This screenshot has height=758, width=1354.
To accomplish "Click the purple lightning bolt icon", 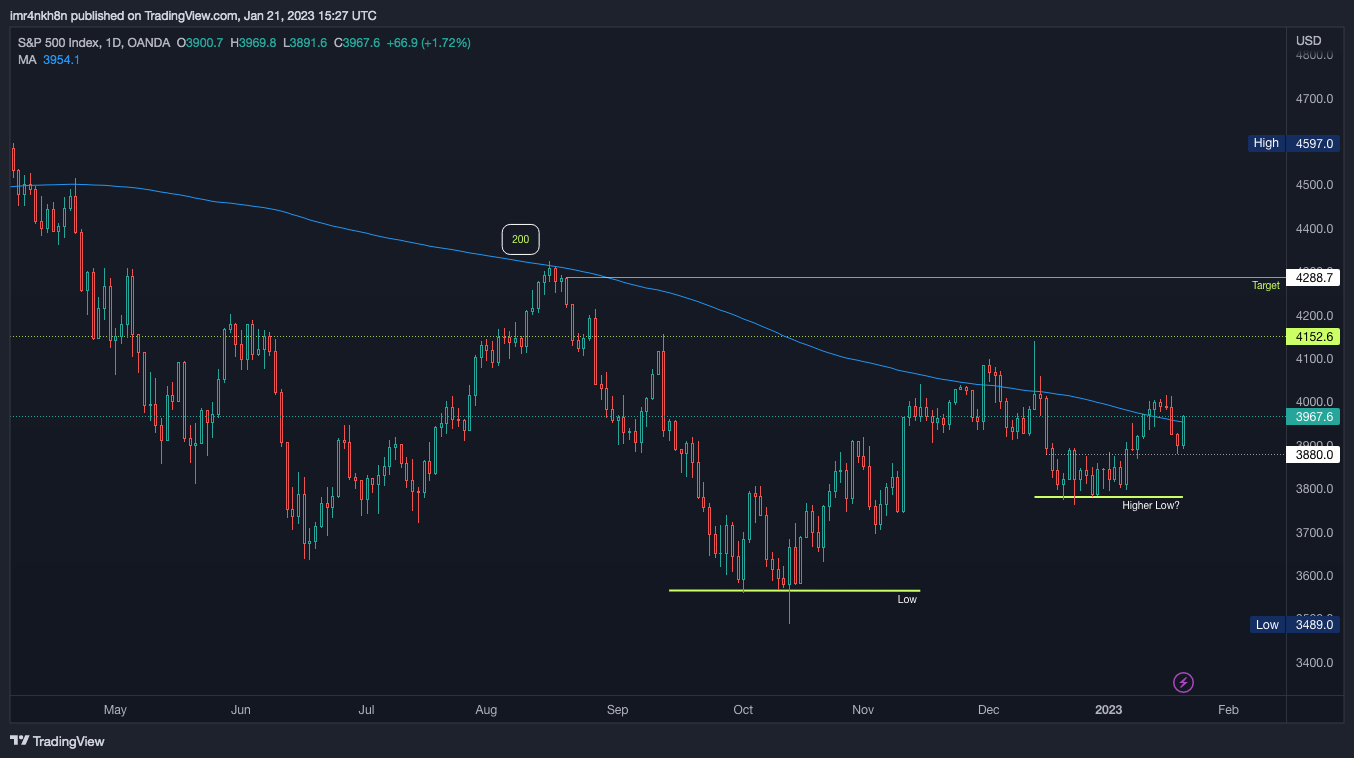I will (1183, 683).
